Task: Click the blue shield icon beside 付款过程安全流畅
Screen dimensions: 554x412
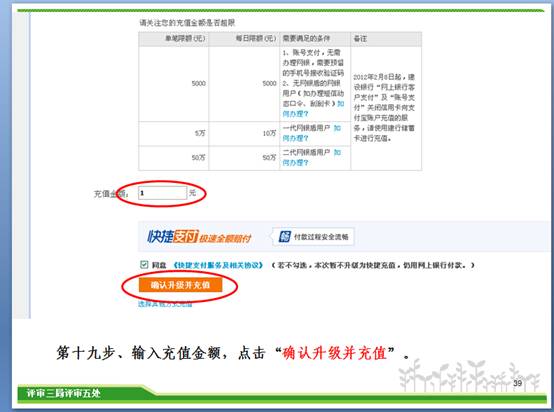Action: tap(284, 236)
